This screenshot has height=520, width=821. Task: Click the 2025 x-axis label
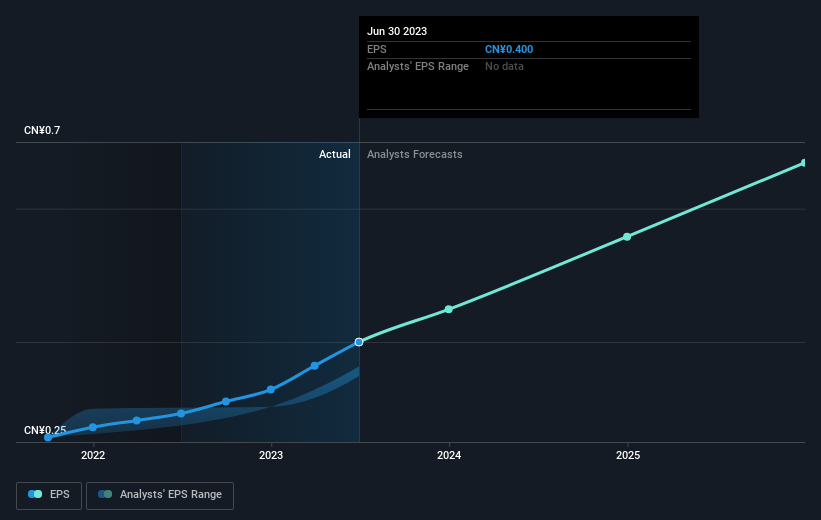coord(628,456)
